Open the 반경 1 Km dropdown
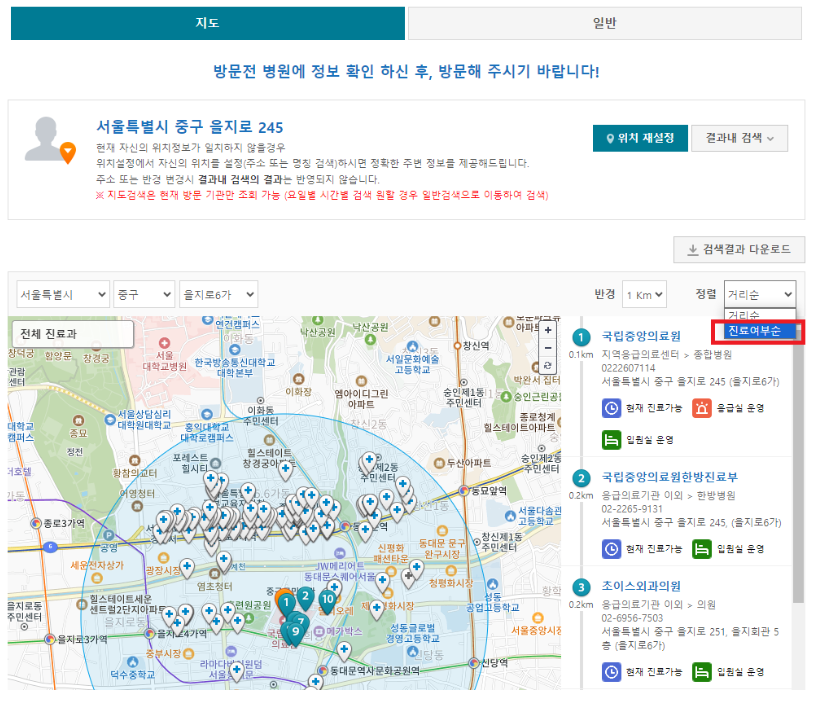This screenshot has height=704, width=818. point(643,292)
